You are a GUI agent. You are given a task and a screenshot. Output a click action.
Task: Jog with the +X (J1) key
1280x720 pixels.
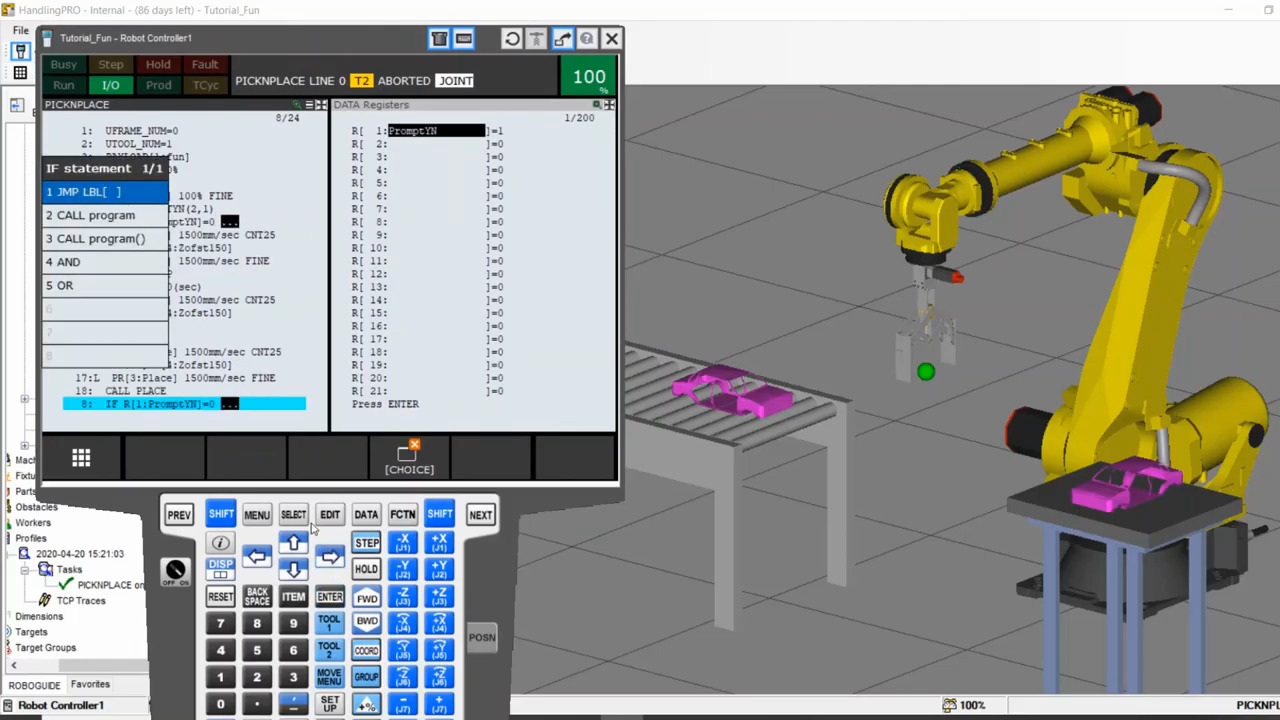[440, 543]
